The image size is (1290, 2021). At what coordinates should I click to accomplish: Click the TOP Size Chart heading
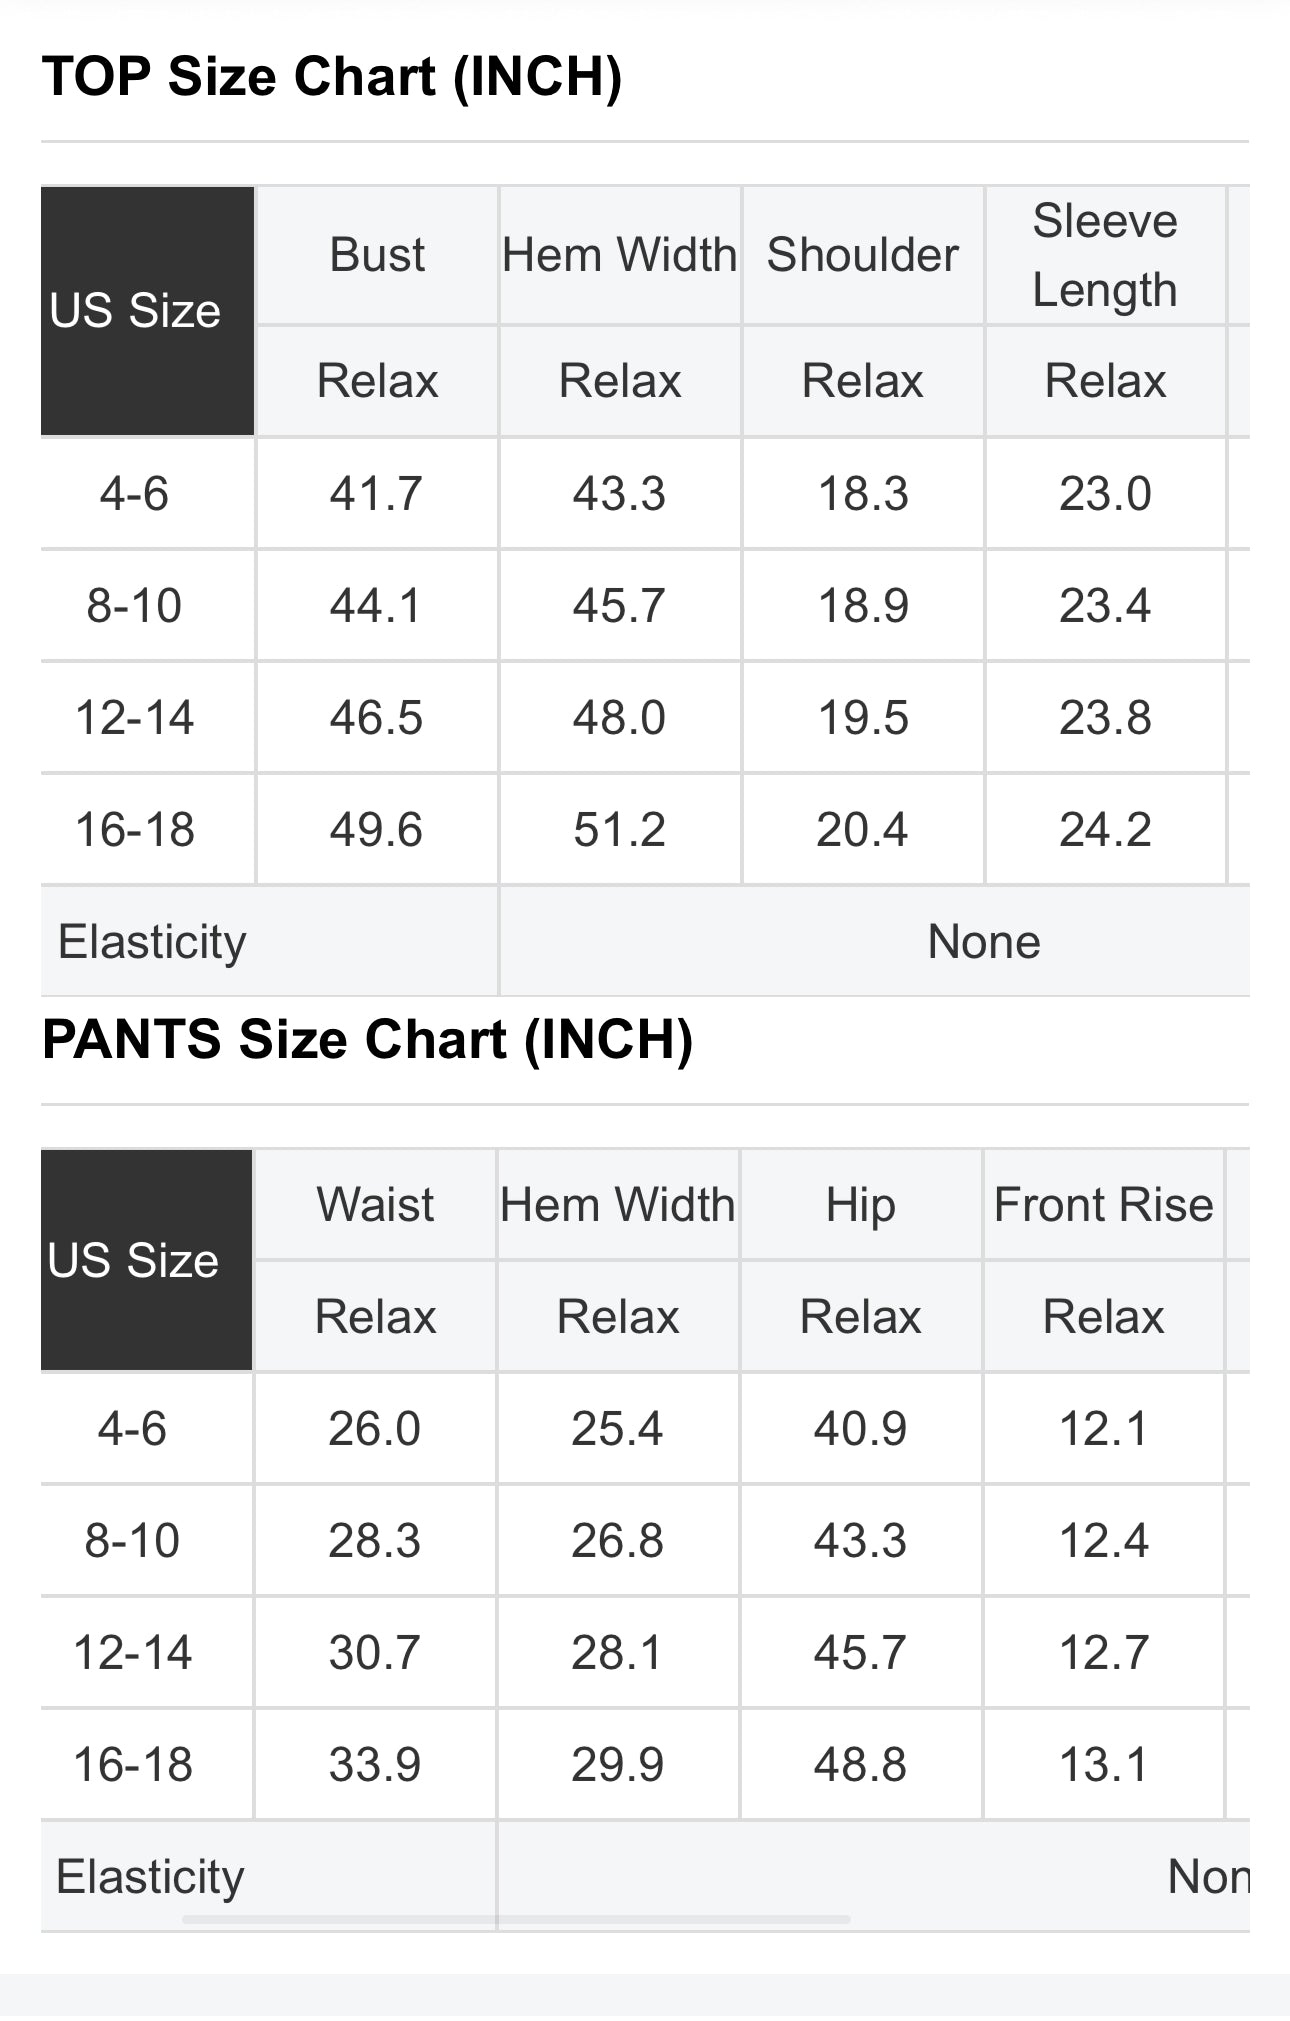click(332, 77)
